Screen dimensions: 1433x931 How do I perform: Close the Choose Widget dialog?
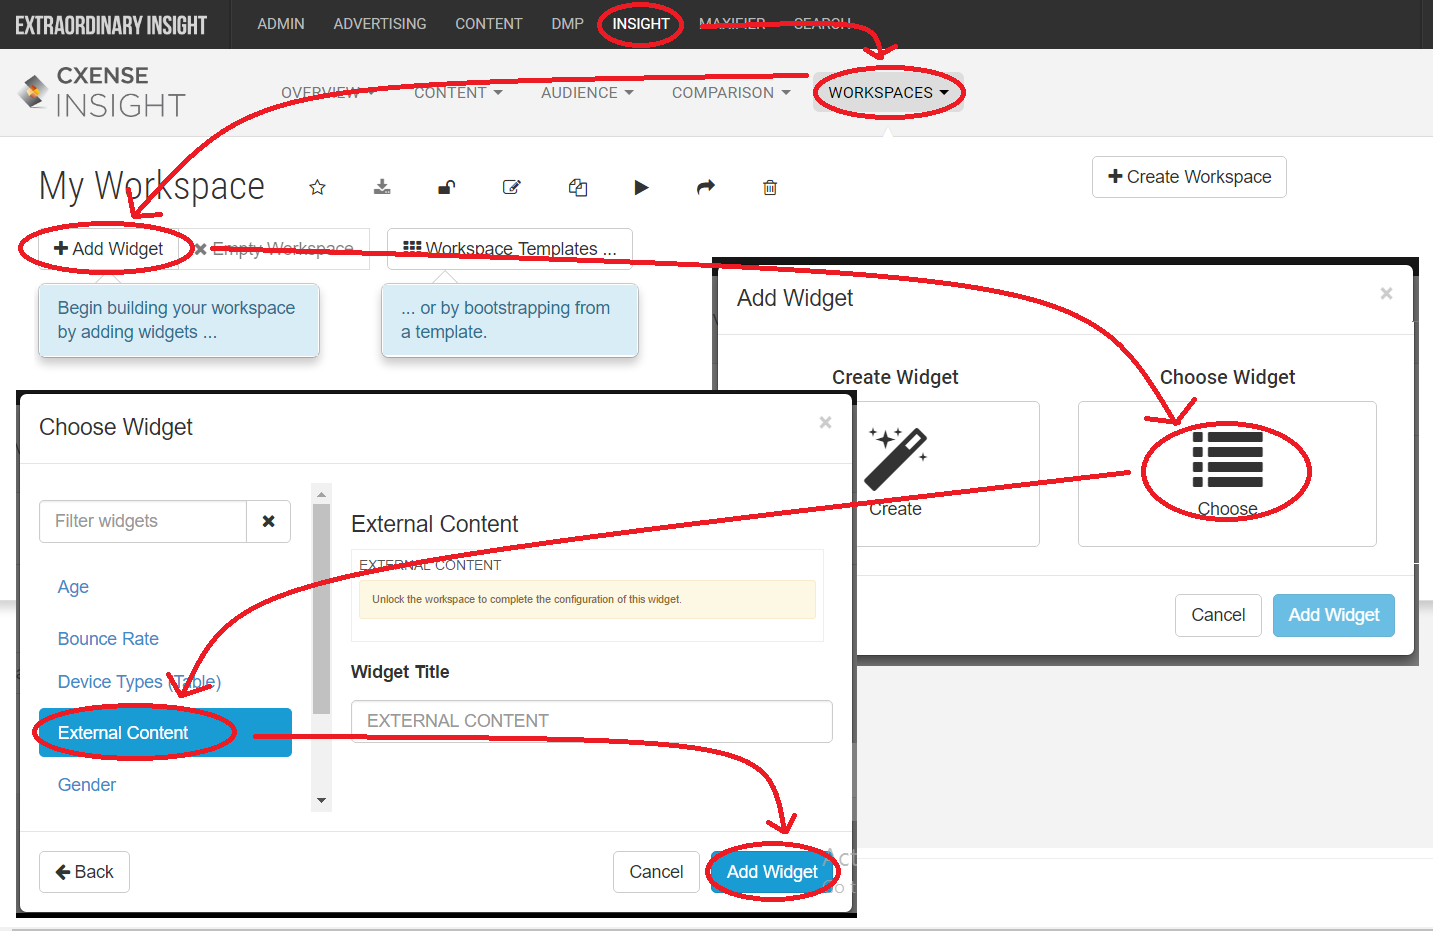(825, 422)
